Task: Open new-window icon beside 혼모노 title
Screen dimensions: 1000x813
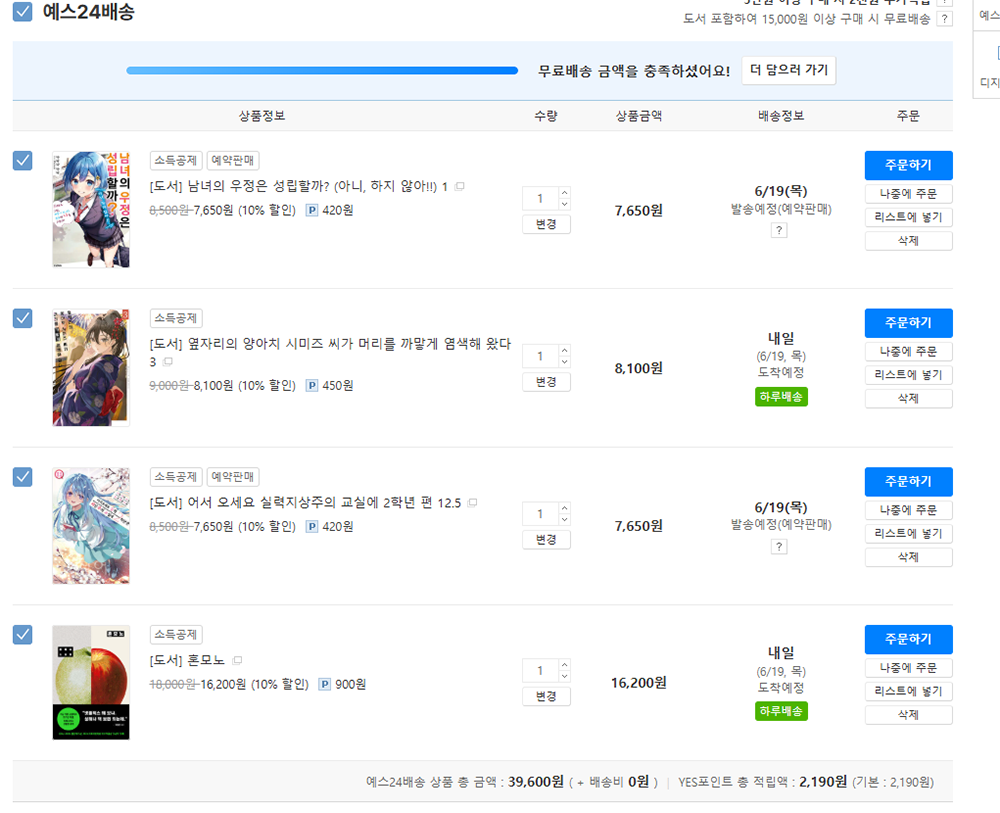Action: click(x=237, y=660)
